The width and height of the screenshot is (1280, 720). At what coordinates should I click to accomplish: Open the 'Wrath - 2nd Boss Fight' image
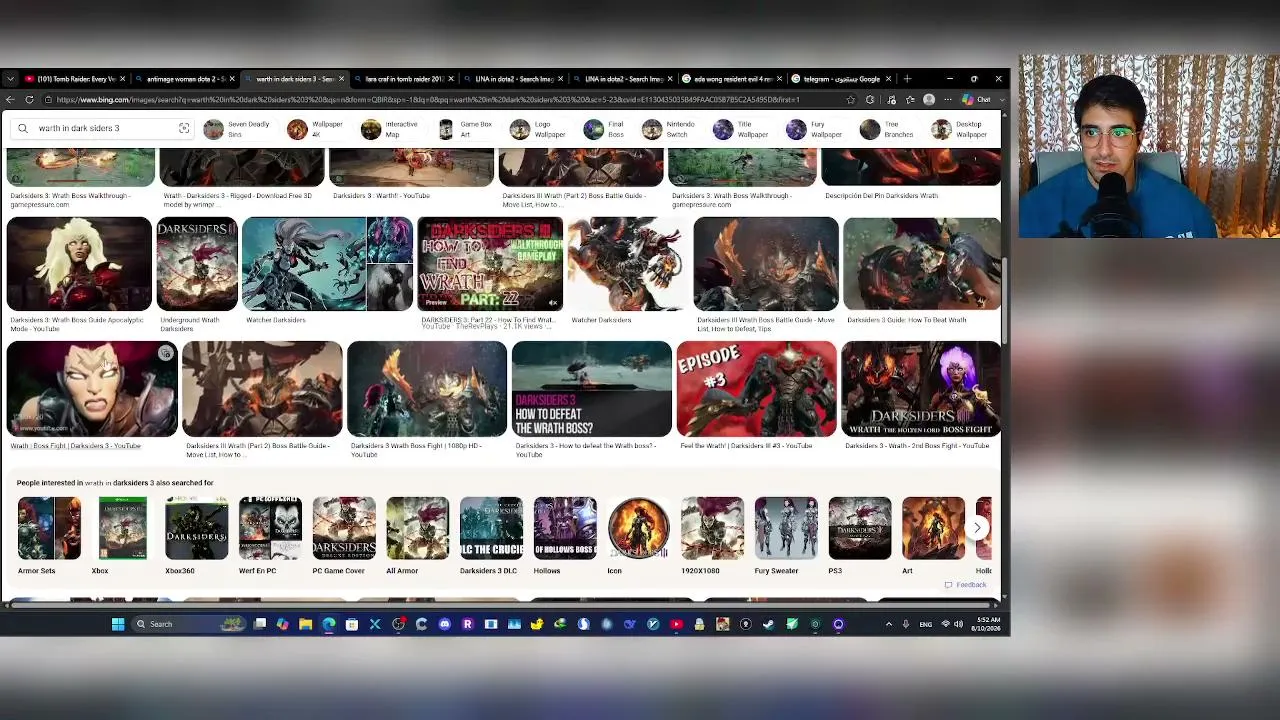pos(921,389)
